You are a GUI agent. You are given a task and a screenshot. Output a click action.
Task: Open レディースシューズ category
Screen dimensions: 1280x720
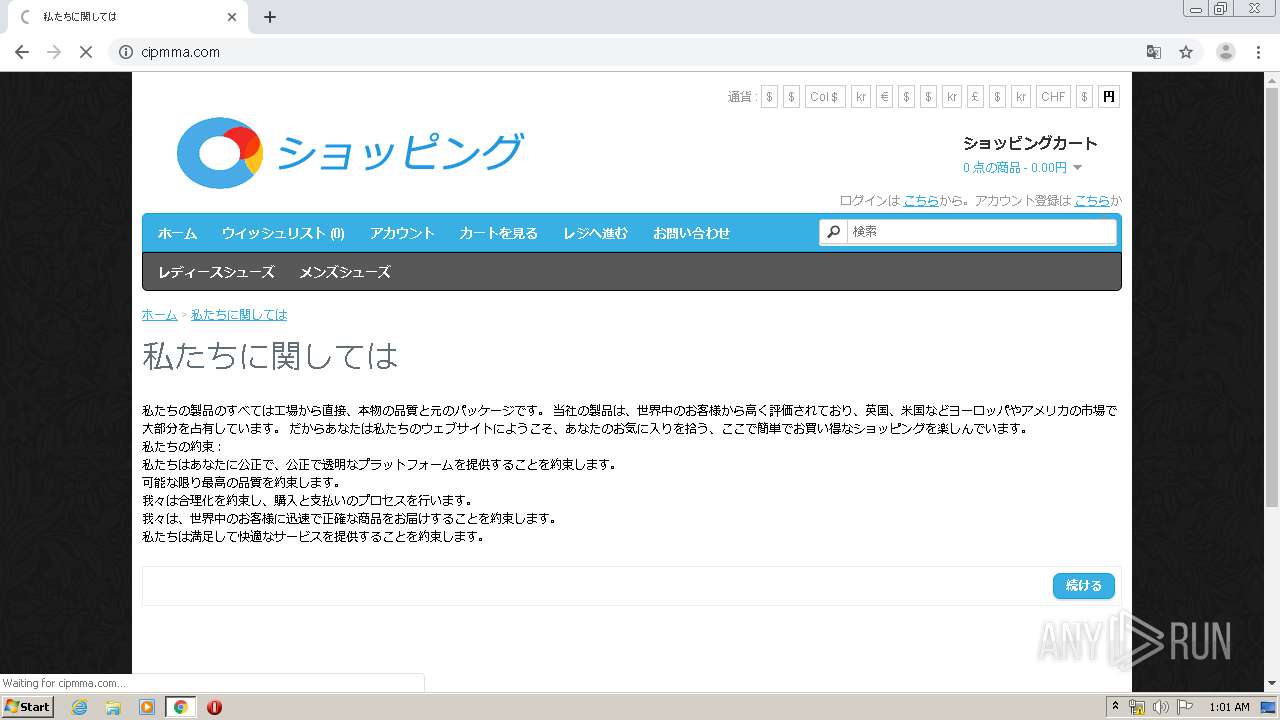tap(216, 272)
